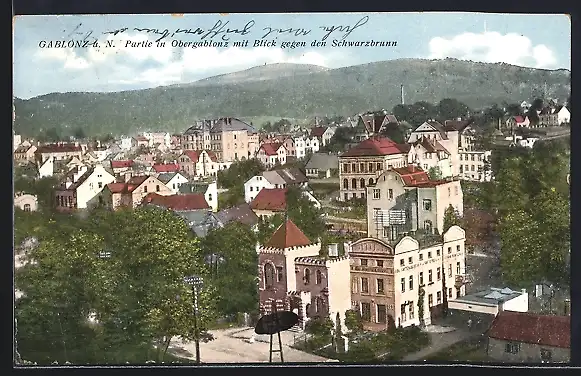Click the tall factory chimney on the hillside
This screenshot has height=376, width=581.
pyautogui.click(x=402, y=94)
